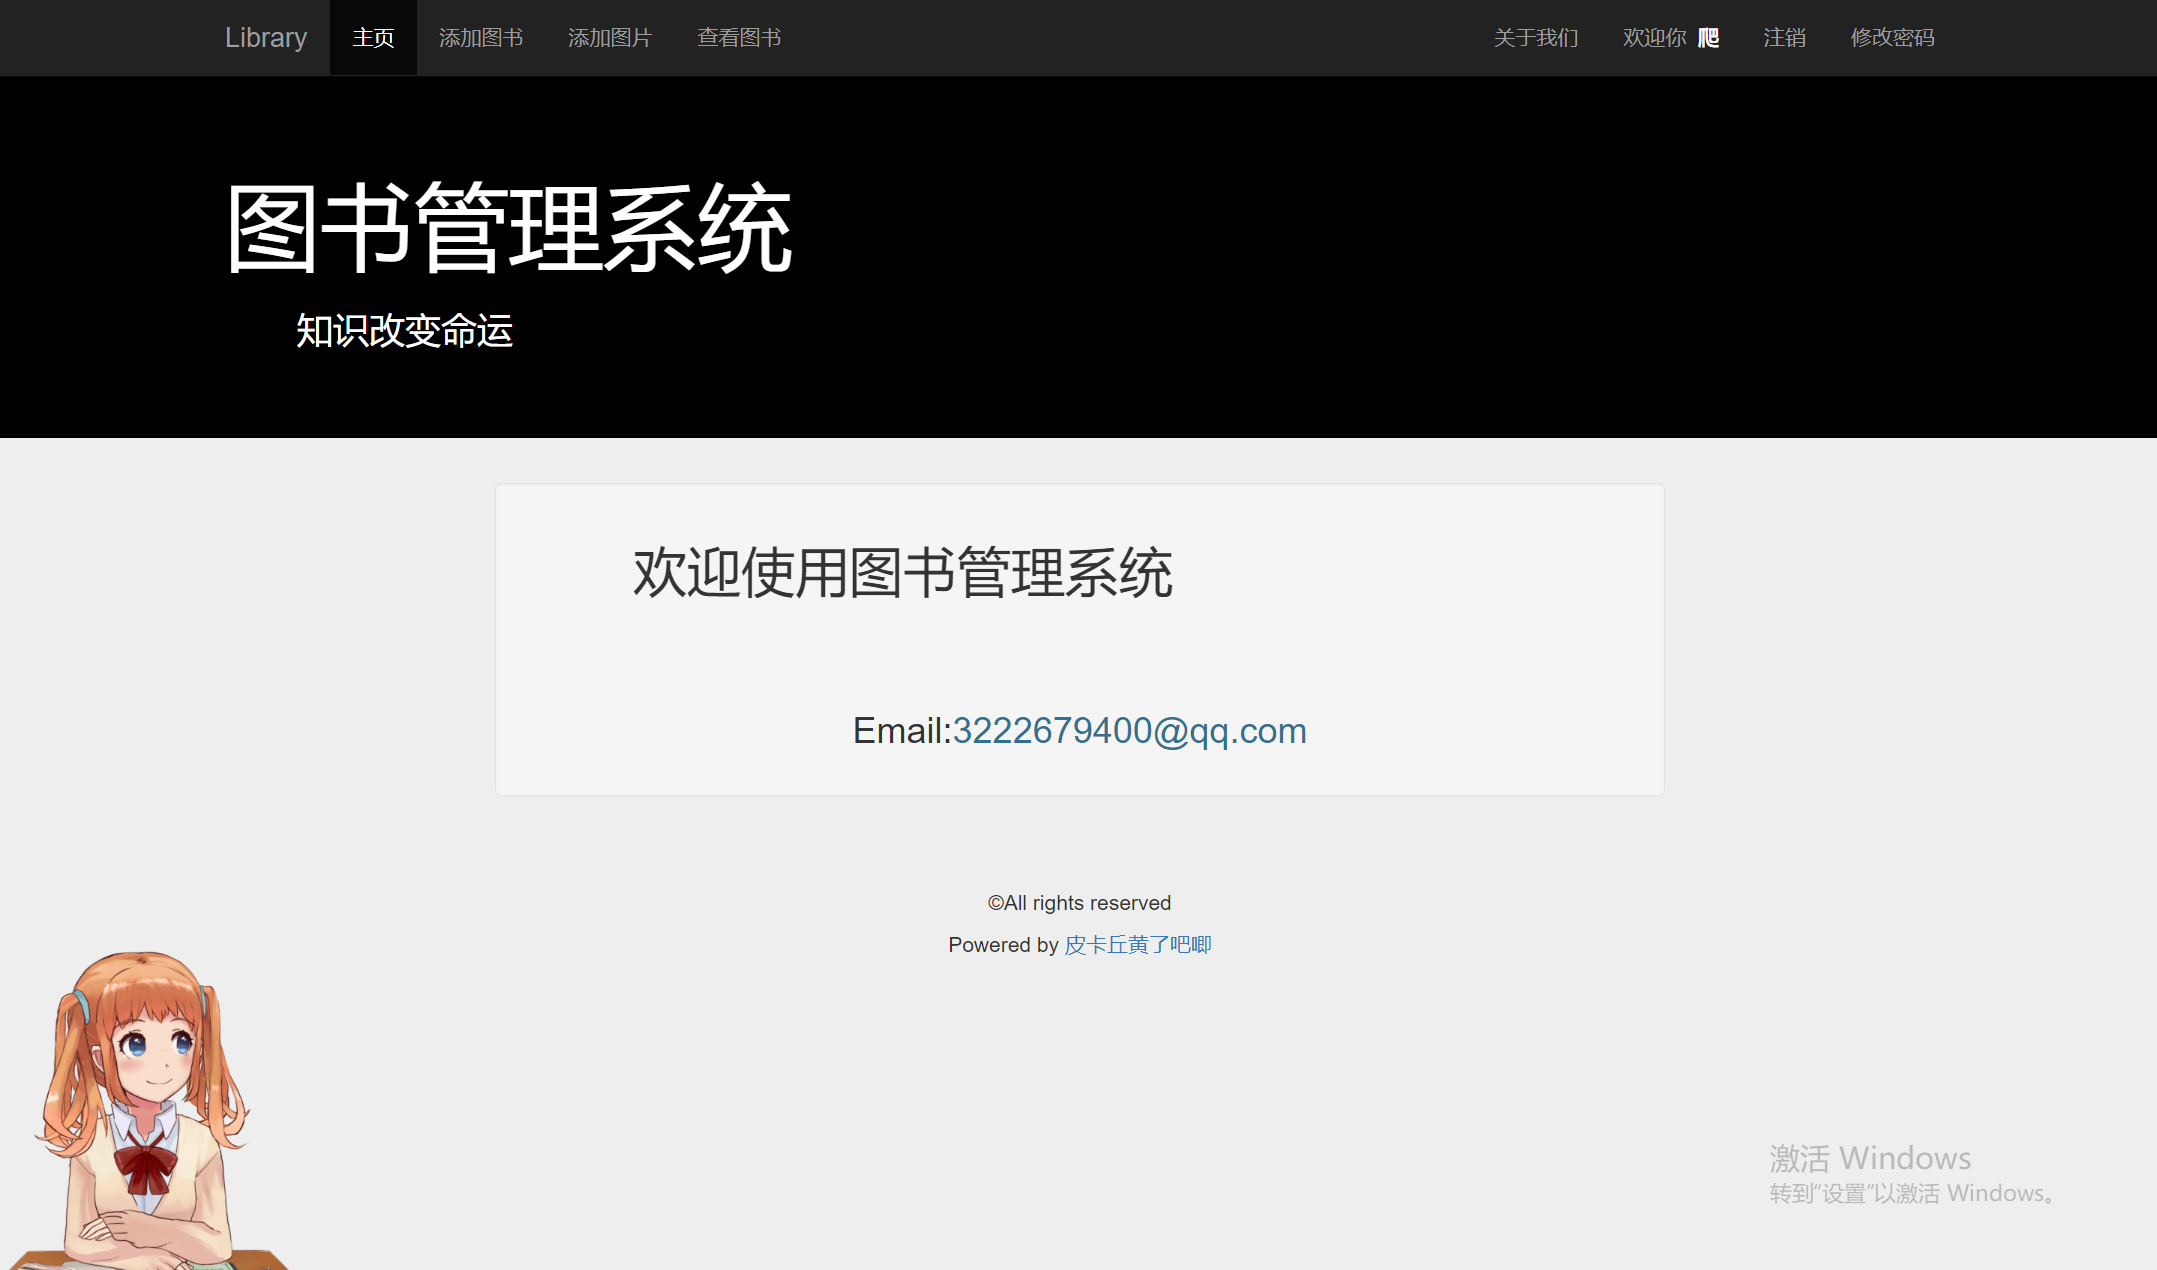2157x1270 pixels.
Task: Open the 3222679400@qq.com email link
Action: pyautogui.click(x=1129, y=731)
